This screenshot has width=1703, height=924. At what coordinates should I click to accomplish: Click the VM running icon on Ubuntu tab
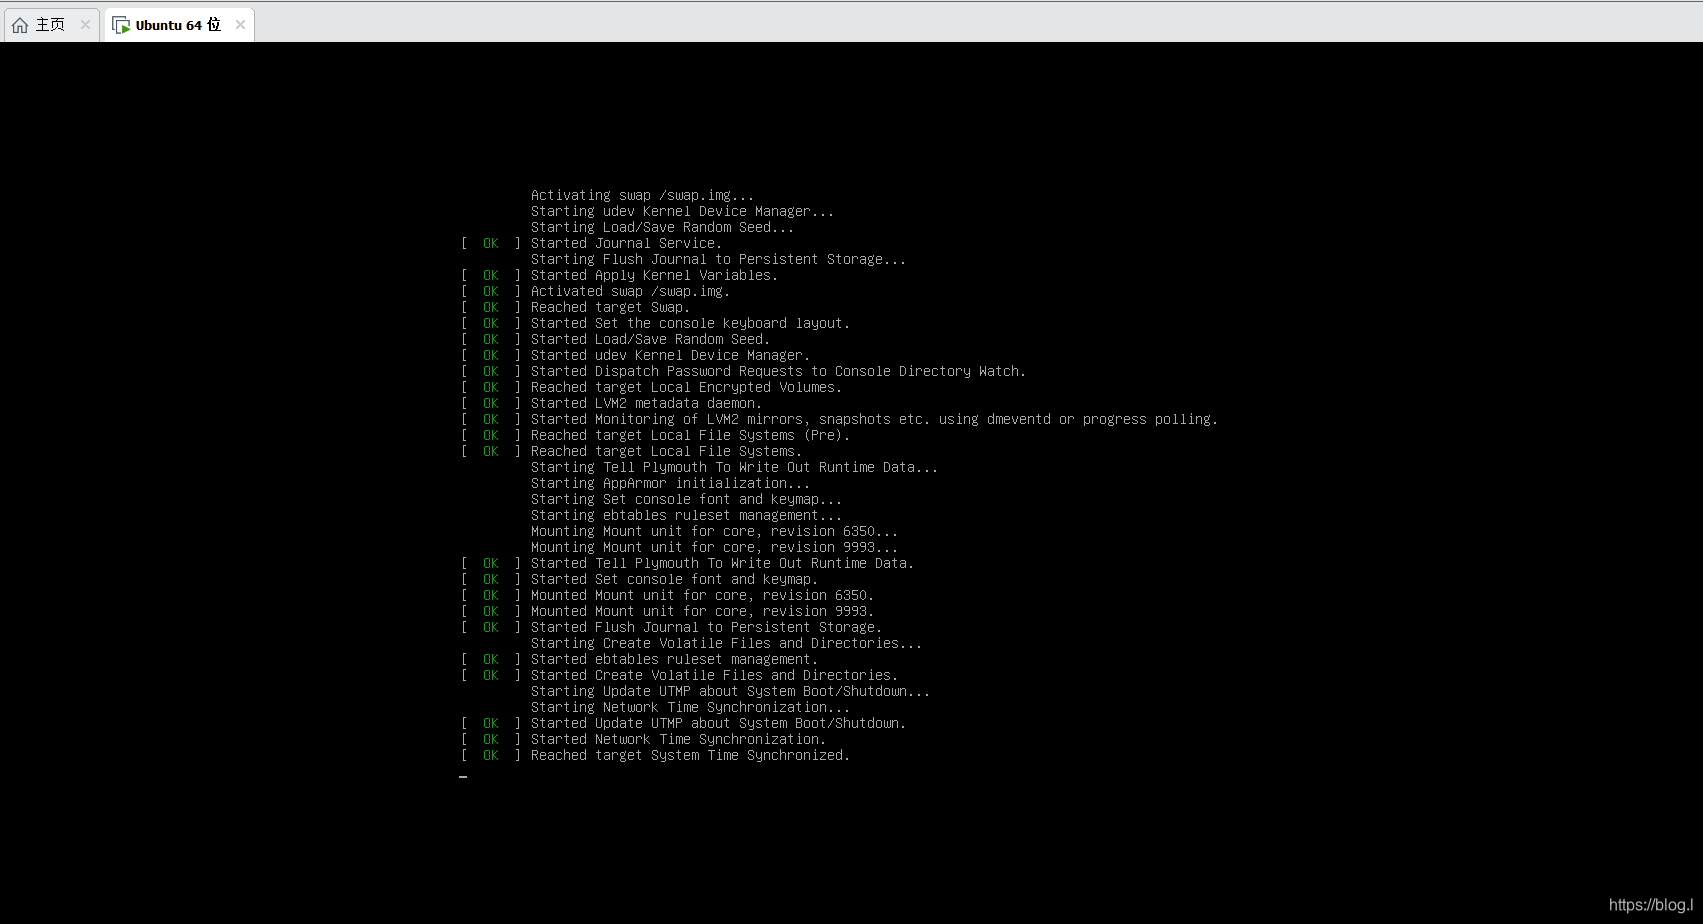121,25
